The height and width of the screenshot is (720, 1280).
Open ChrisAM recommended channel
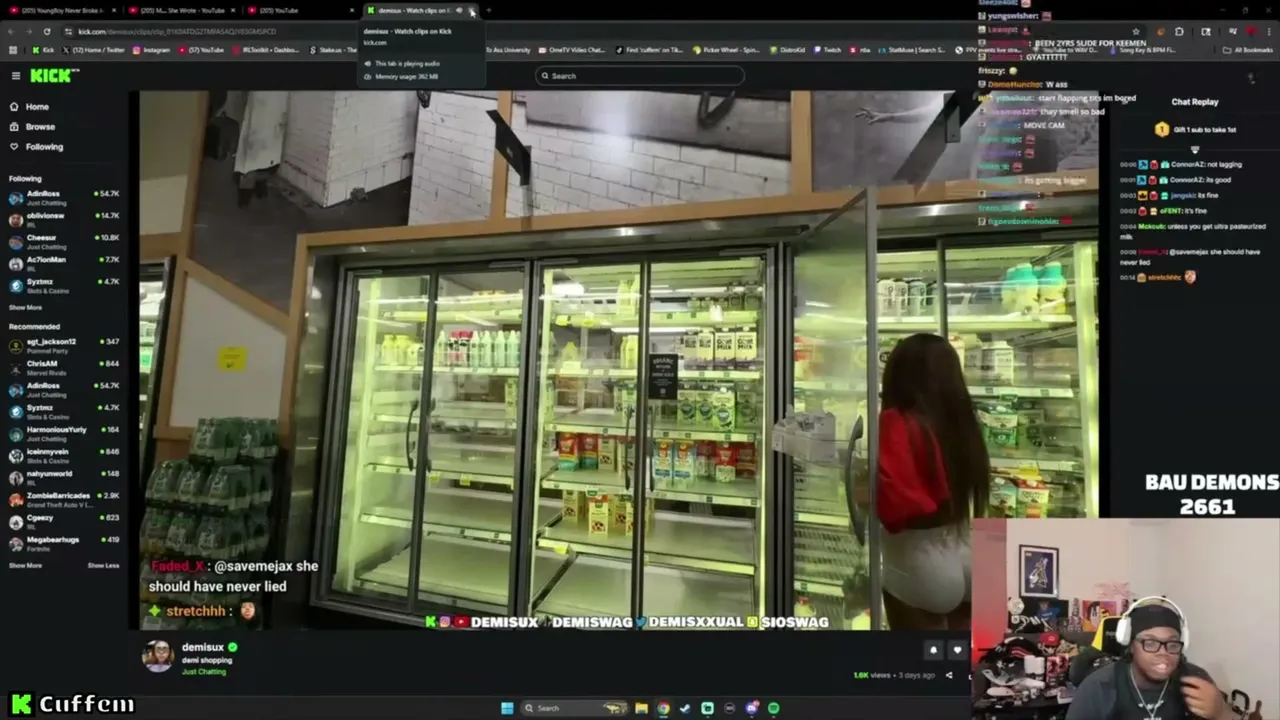tap(64, 367)
